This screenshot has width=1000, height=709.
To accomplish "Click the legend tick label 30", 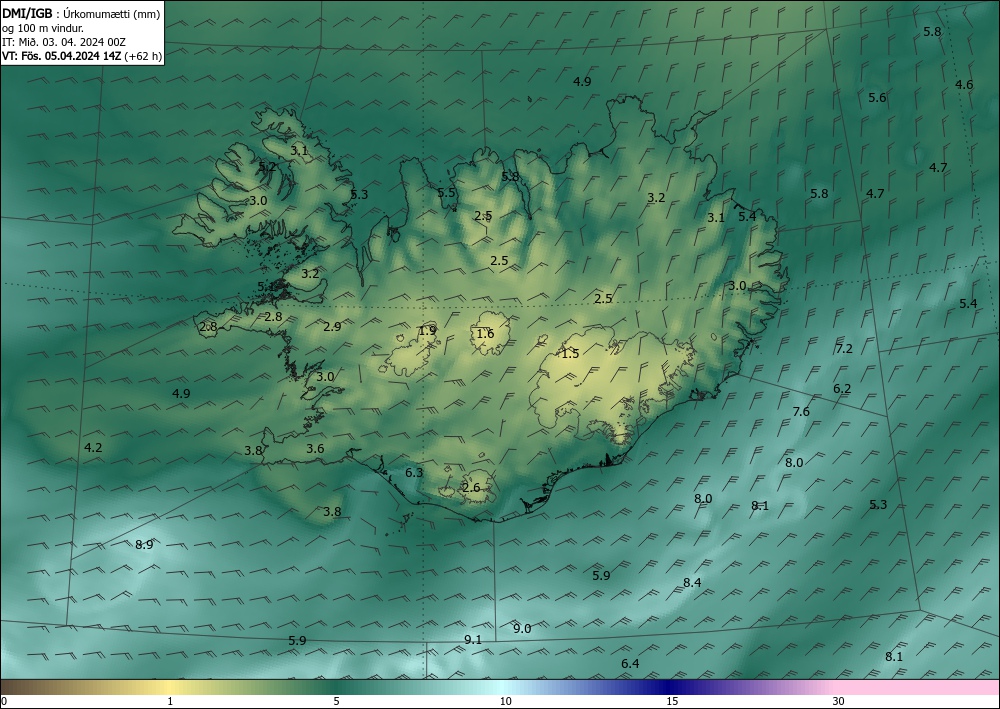I will coord(838,701).
